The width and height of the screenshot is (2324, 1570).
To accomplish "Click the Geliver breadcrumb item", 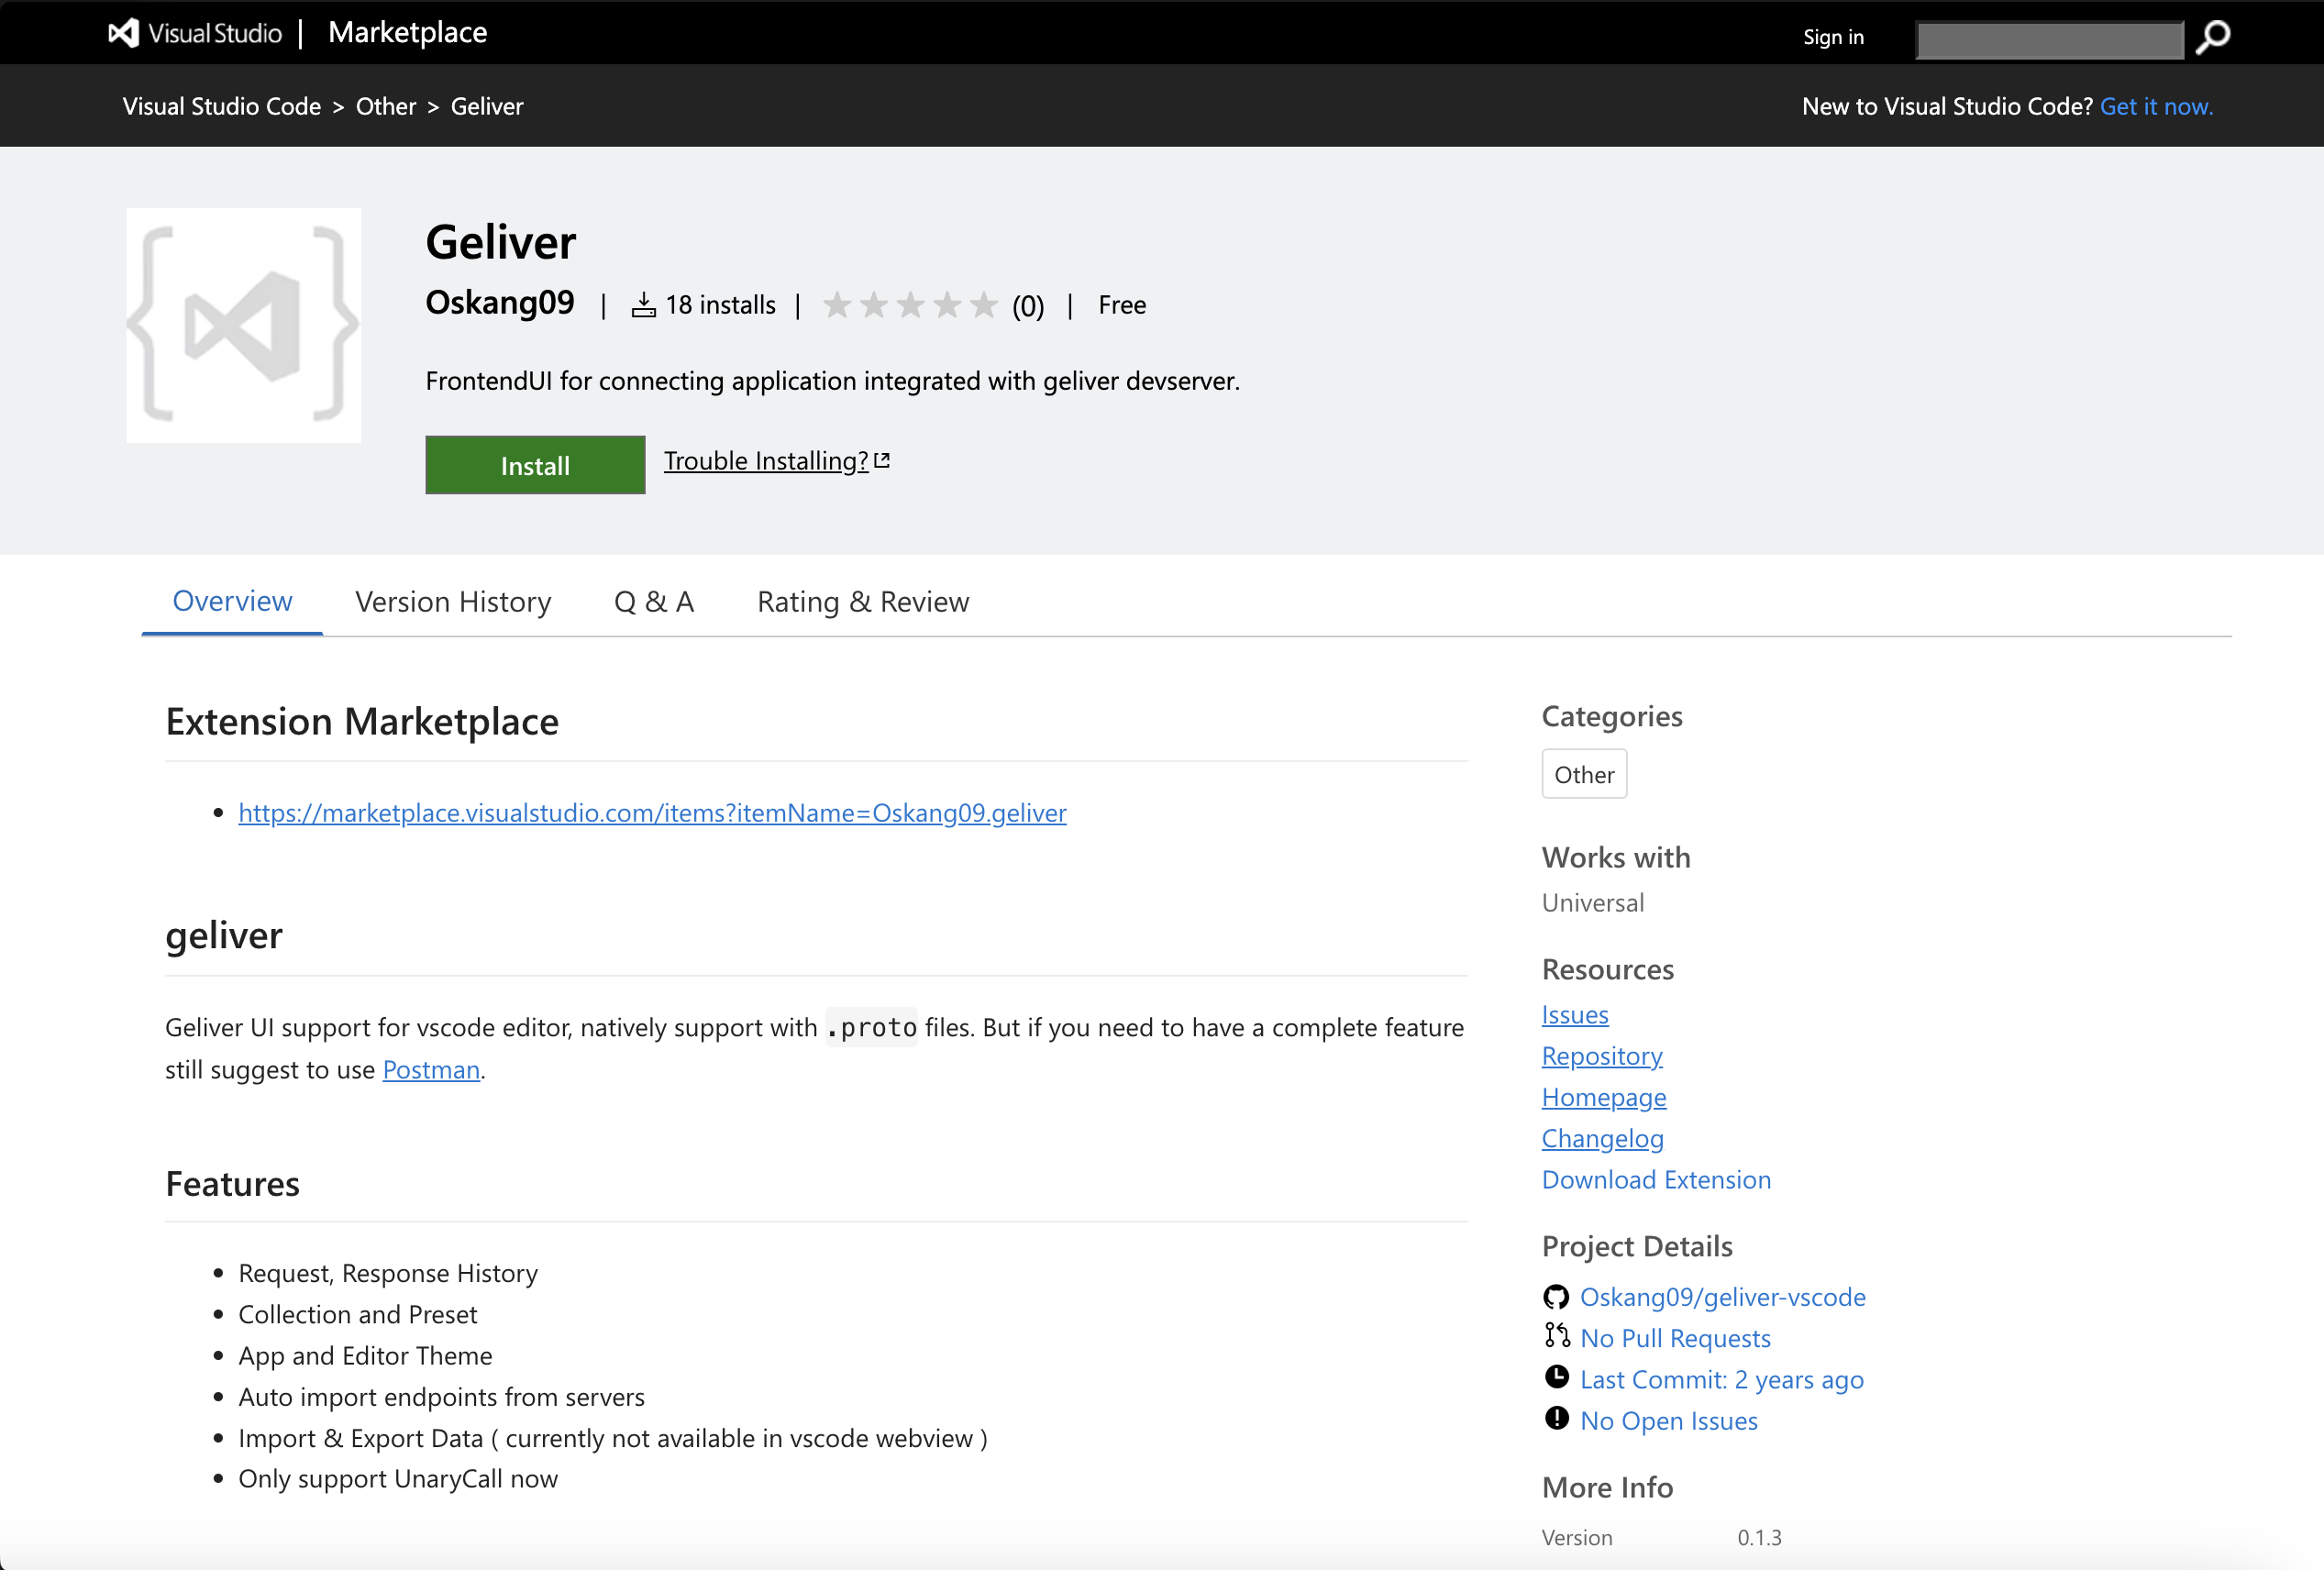I will 487,106.
